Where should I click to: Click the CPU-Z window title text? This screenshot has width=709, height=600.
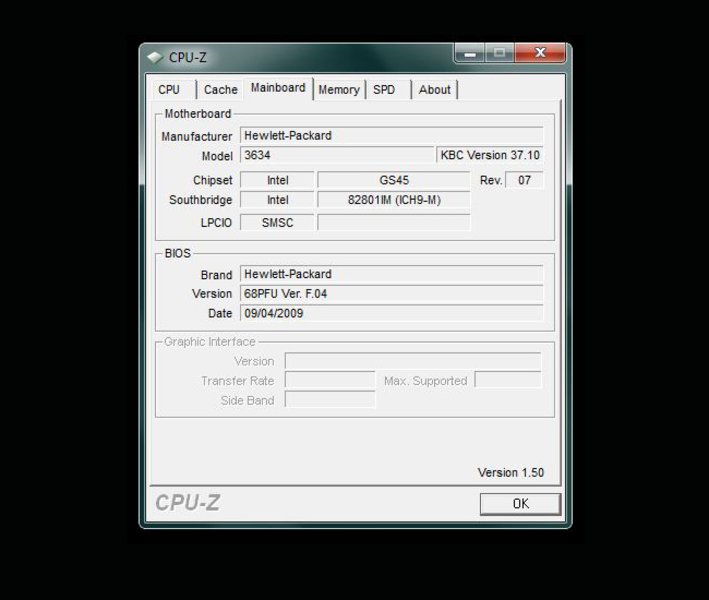click(x=187, y=57)
